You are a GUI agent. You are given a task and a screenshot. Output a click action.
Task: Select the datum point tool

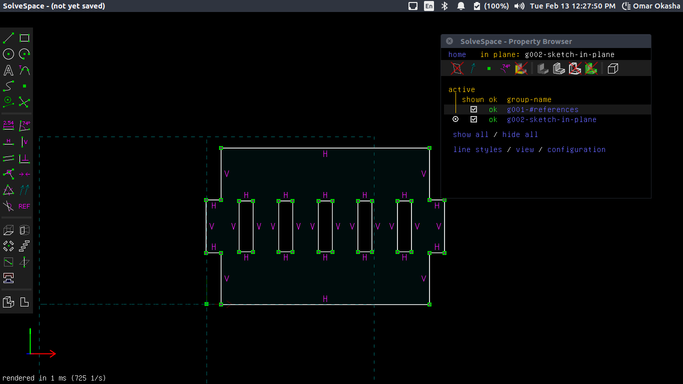(24, 86)
